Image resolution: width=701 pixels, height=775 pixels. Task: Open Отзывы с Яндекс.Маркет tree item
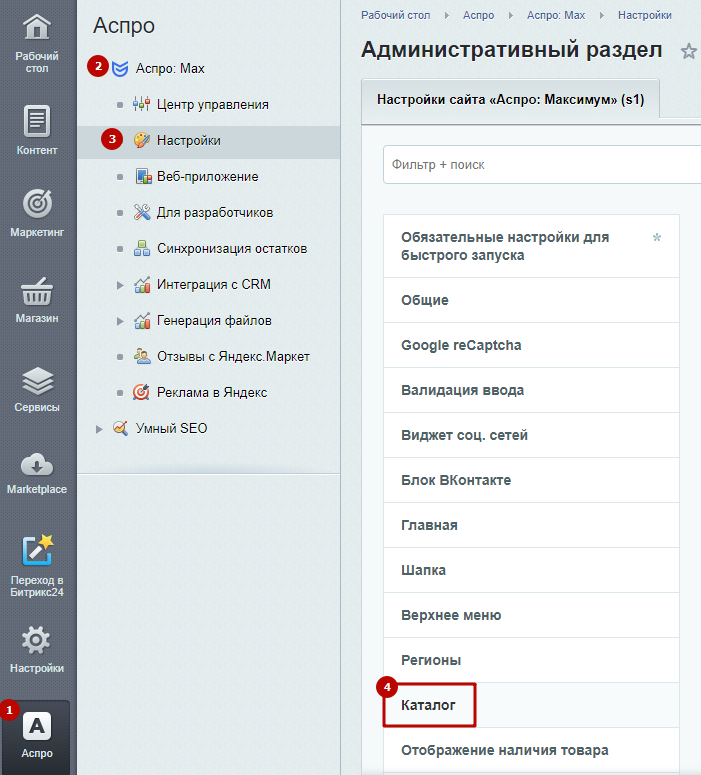233,357
